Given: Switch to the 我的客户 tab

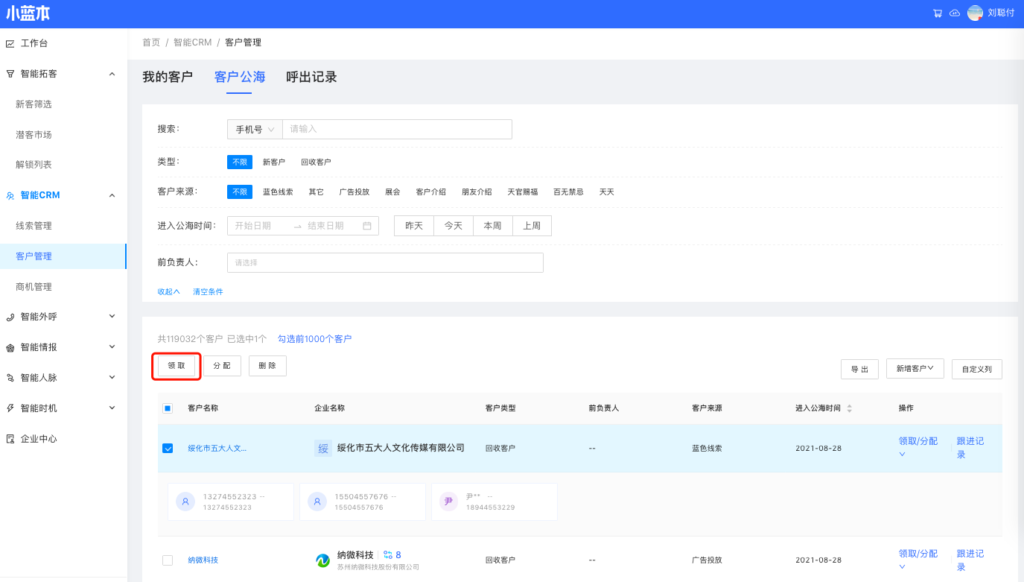Looking at the screenshot, I should tap(167, 77).
